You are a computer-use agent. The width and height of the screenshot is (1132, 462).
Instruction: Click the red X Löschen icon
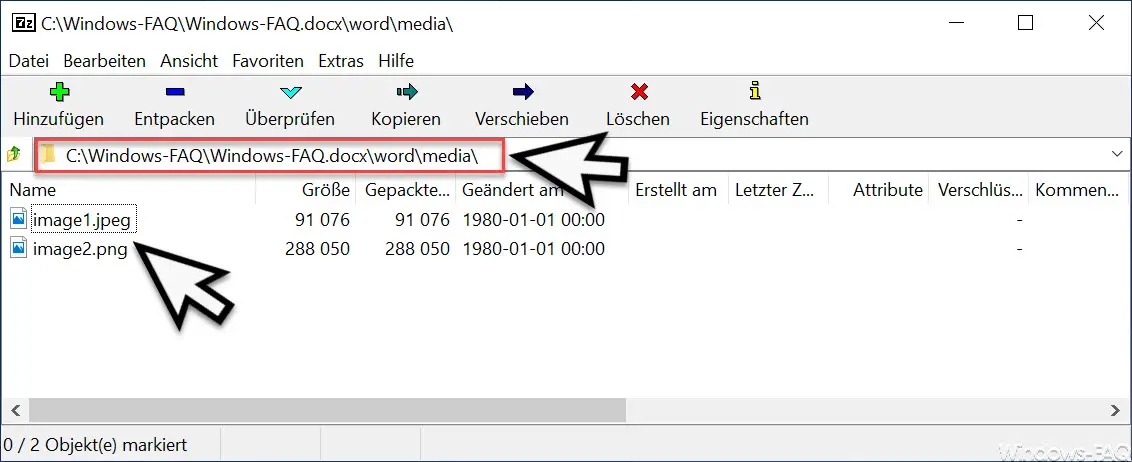click(x=639, y=92)
